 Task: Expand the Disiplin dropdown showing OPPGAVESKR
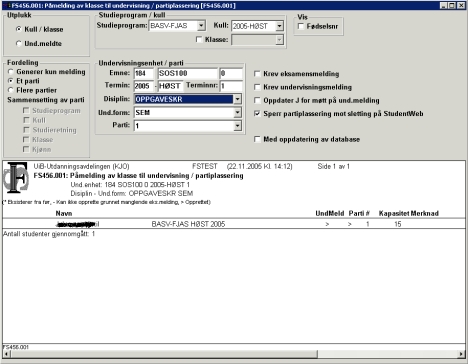click(x=237, y=99)
